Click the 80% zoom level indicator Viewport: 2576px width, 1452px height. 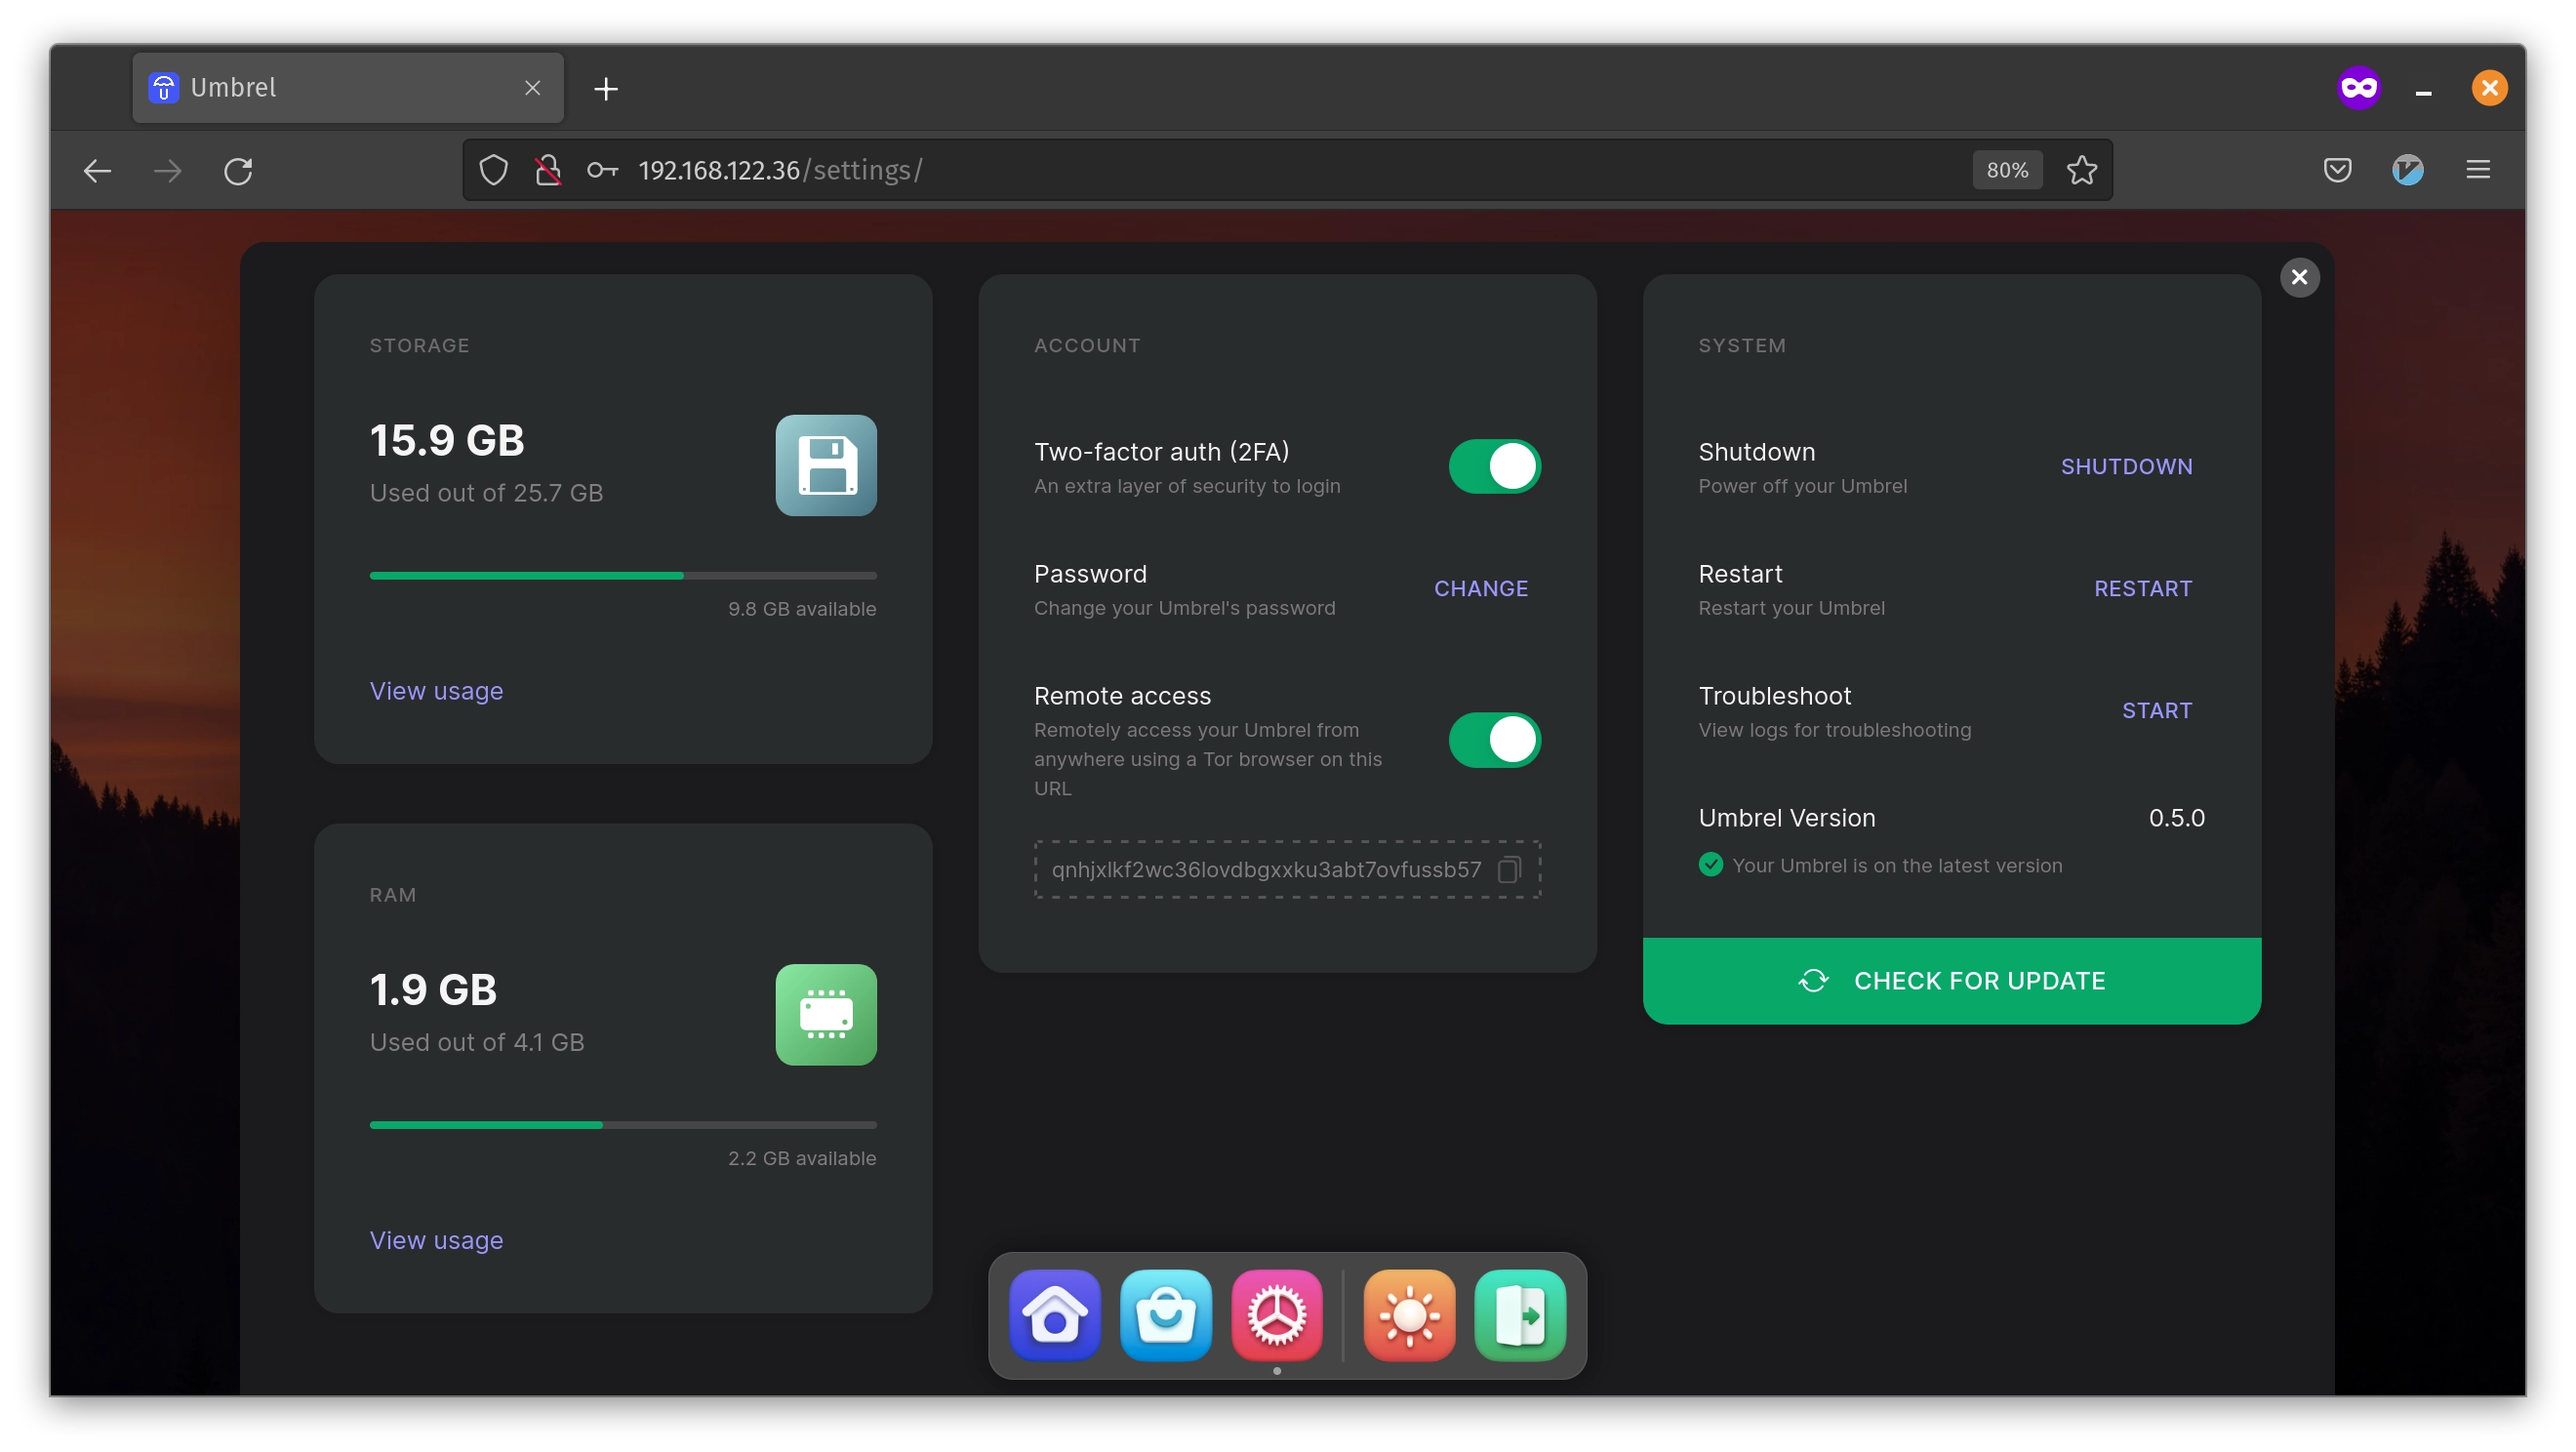coord(2006,170)
